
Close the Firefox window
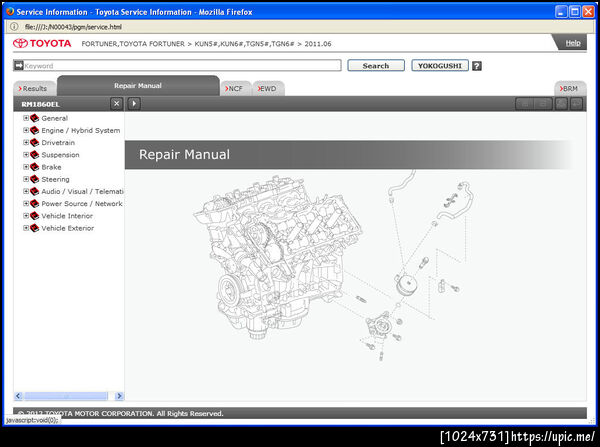tap(588, 11)
